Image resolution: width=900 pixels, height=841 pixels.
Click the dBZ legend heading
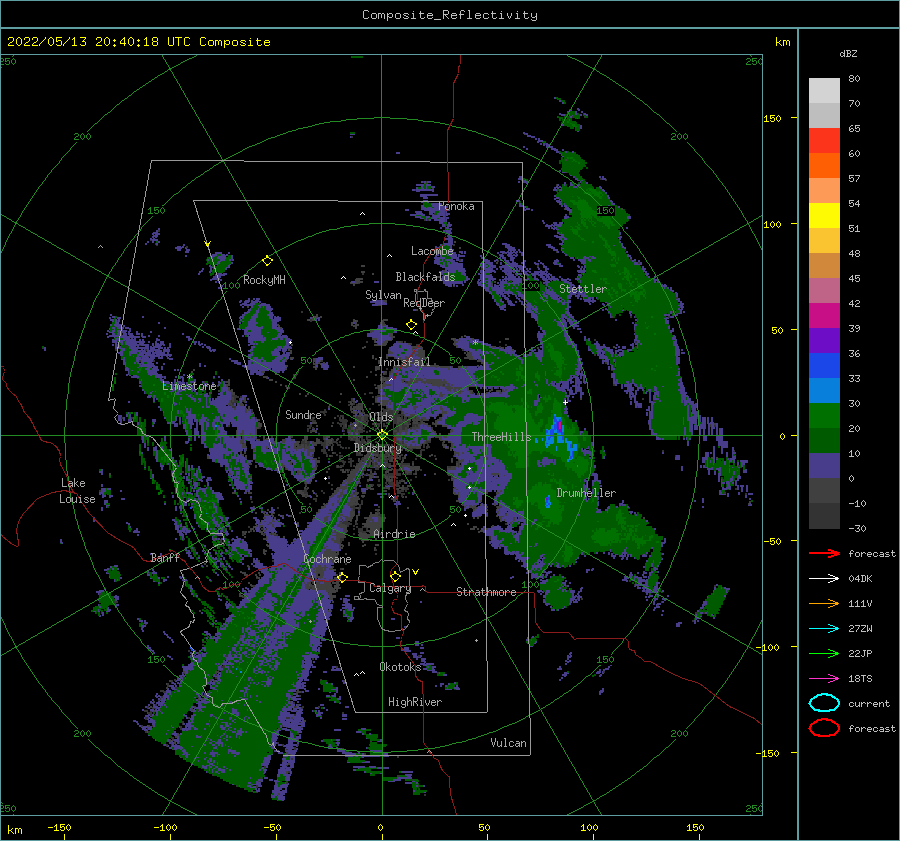[x=848, y=53]
